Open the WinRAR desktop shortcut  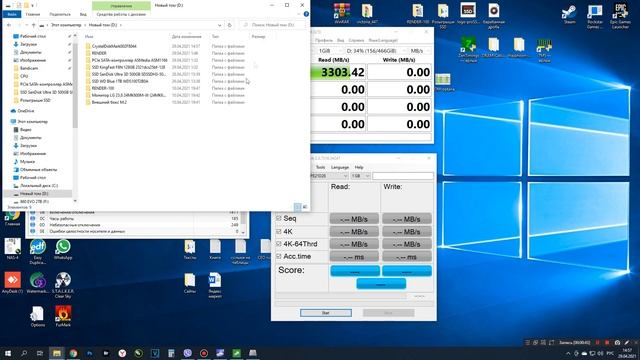click(342, 13)
